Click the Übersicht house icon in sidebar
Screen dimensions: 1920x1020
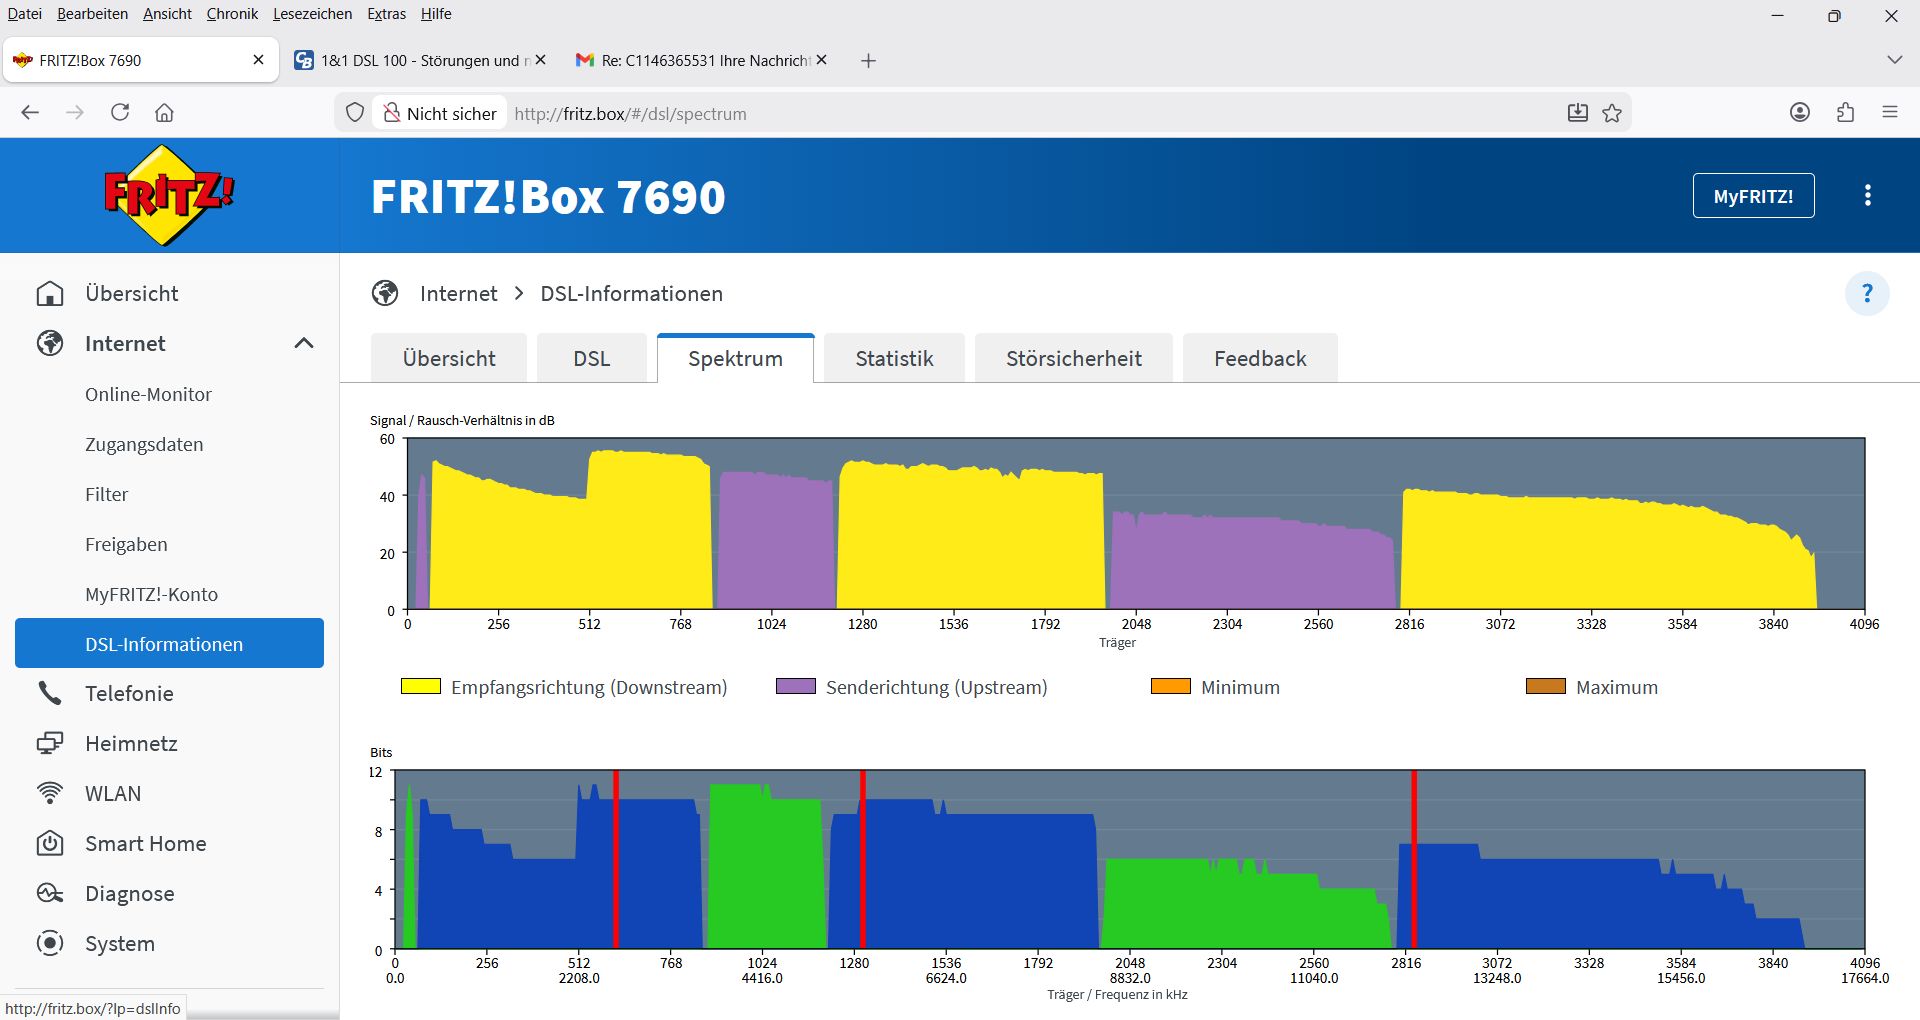coord(50,294)
